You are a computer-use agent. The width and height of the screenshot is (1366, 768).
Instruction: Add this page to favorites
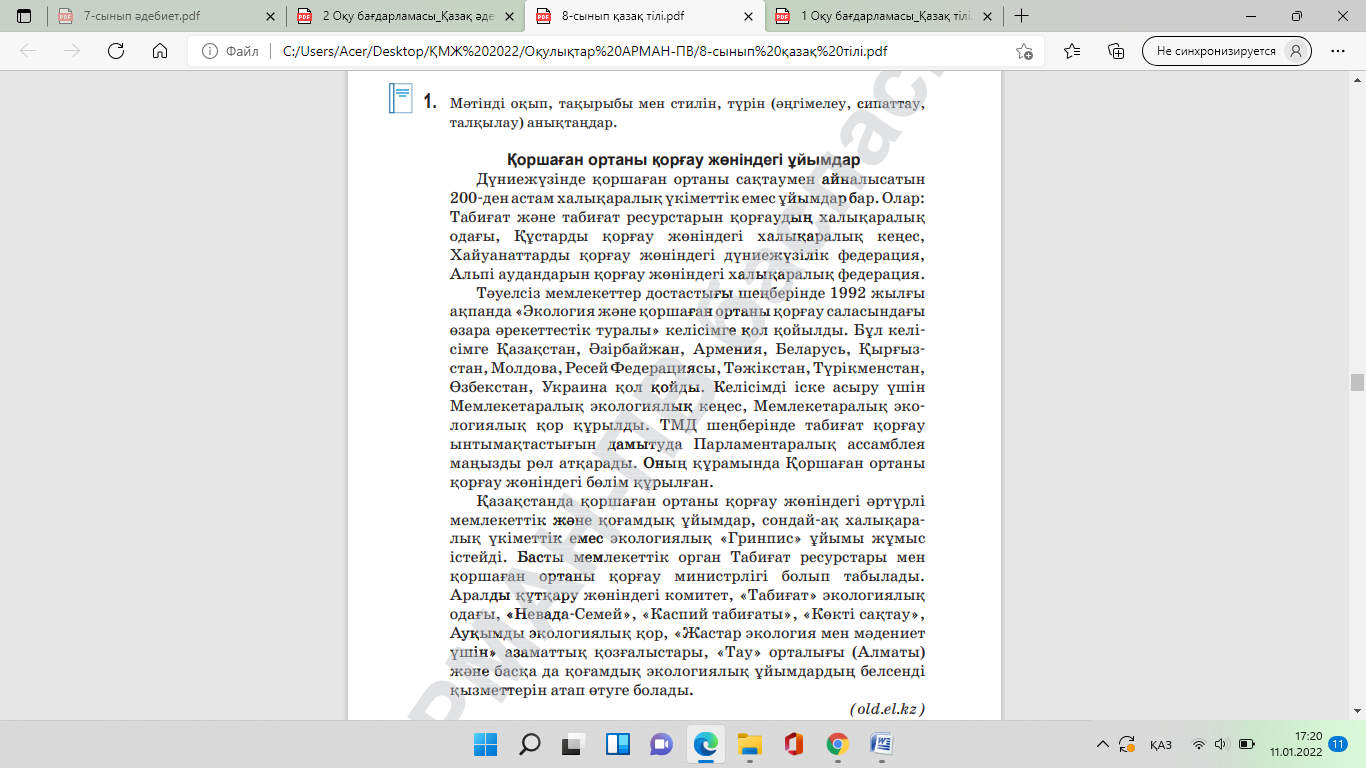pyautogui.click(x=1024, y=51)
